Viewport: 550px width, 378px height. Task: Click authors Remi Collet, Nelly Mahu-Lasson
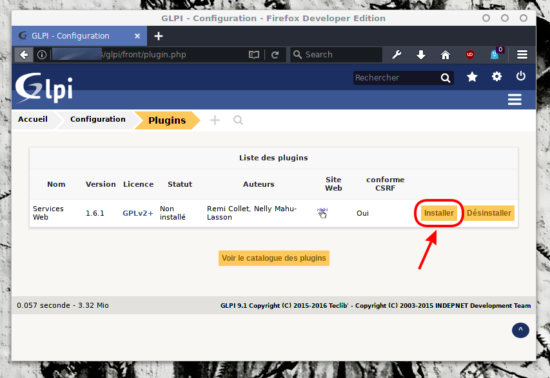251,213
